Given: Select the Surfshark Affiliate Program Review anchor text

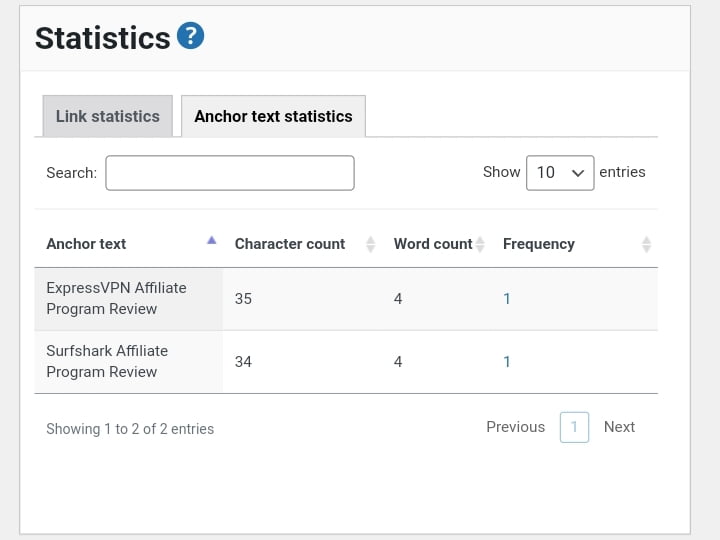Looking at the screenshot, I should 107,361.
